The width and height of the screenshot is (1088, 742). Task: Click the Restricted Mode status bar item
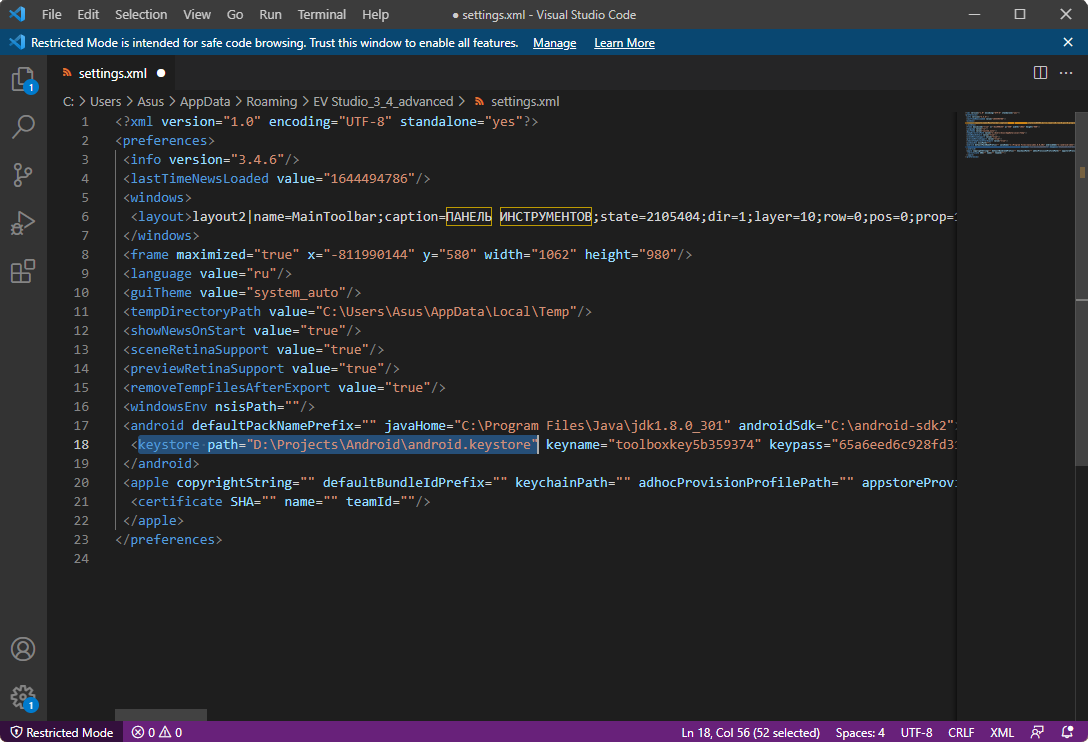62,732
